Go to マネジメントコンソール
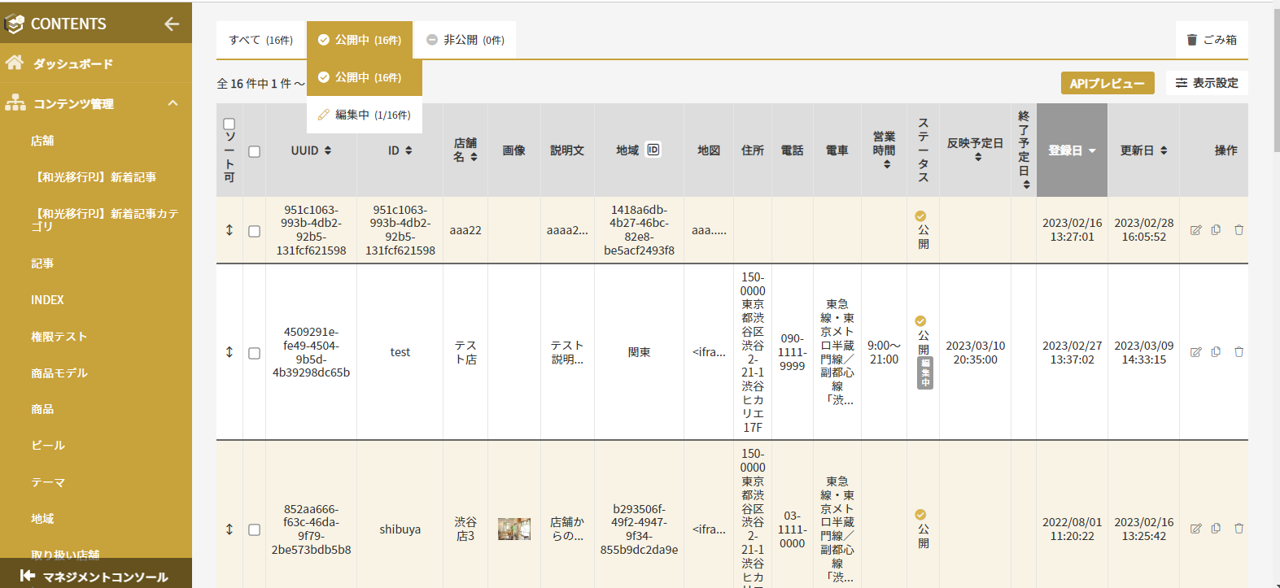Screen dimensions: 1280x588 (x=96, y=576)
